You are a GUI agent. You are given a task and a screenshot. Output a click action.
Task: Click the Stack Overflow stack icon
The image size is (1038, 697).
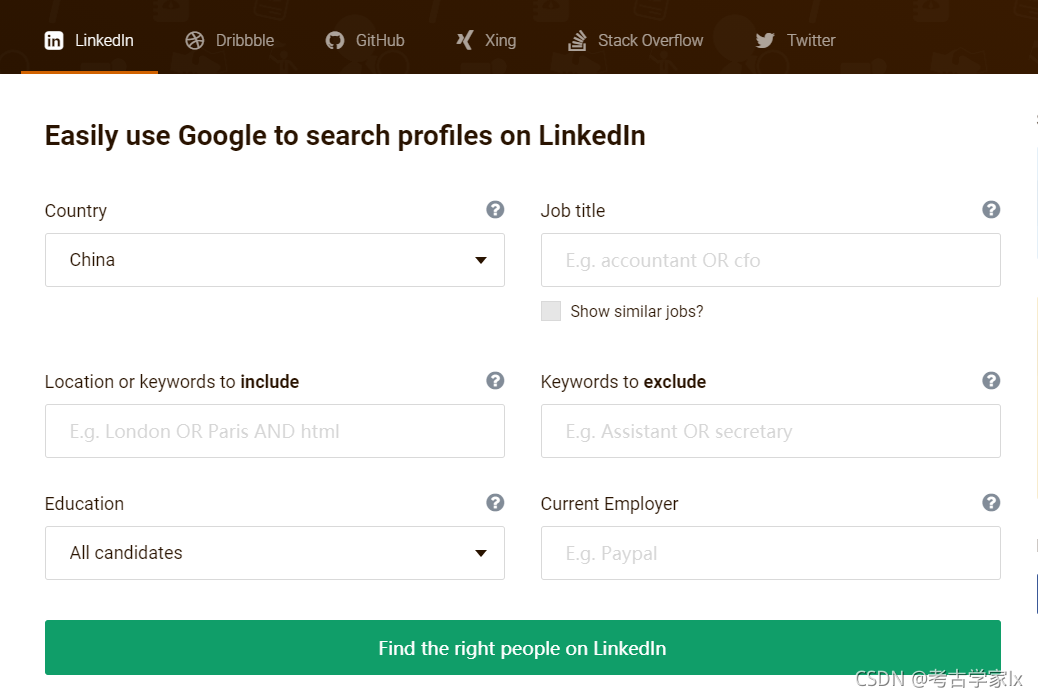[x=577, y=40]
